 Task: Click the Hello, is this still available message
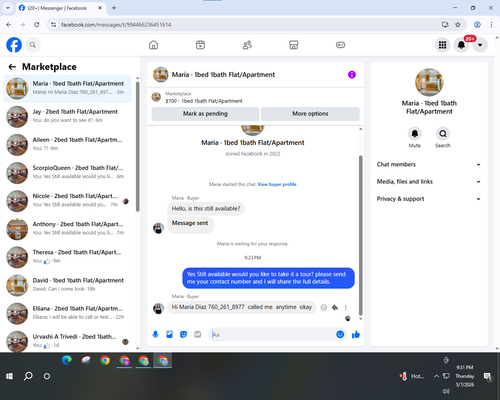tap(206, 209)
